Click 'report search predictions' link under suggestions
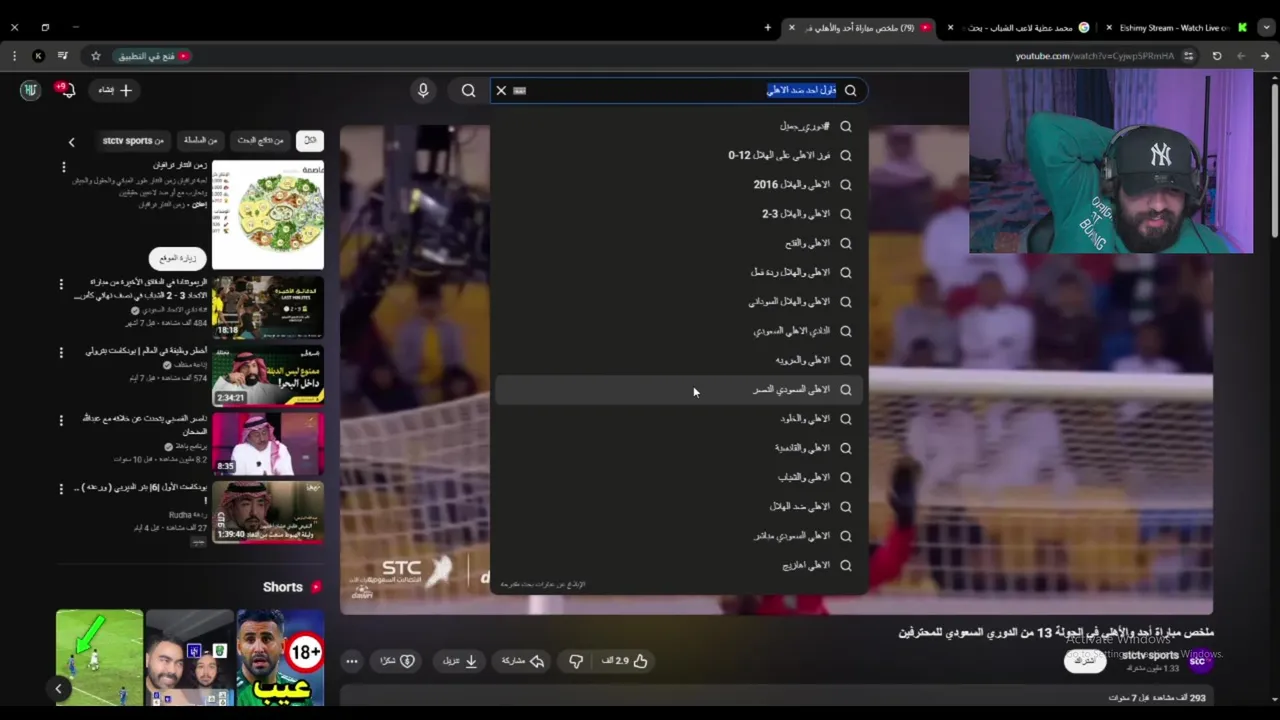1280x720 pixels. point(543,584)
